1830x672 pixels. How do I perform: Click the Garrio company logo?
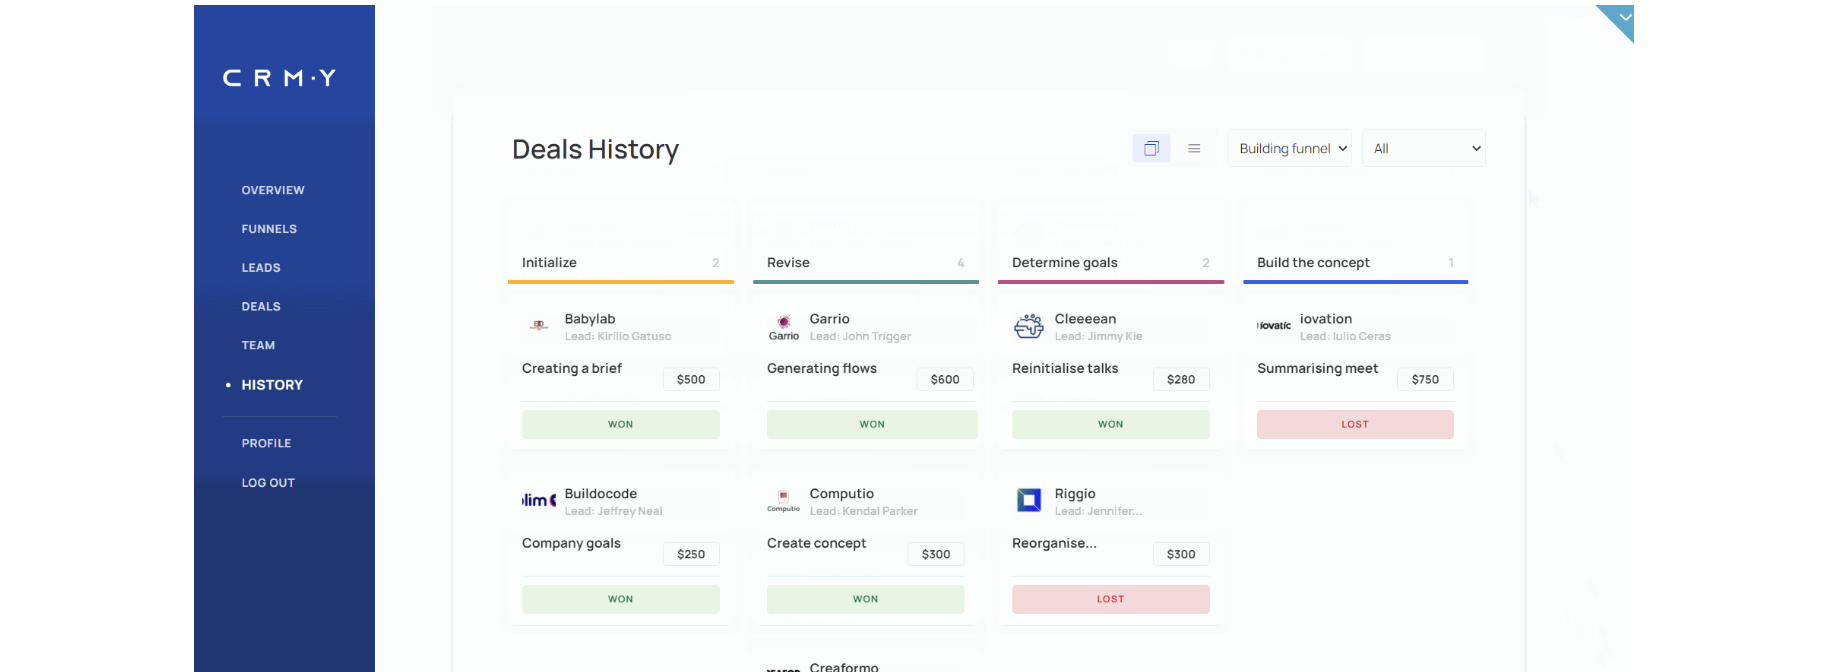784,326
